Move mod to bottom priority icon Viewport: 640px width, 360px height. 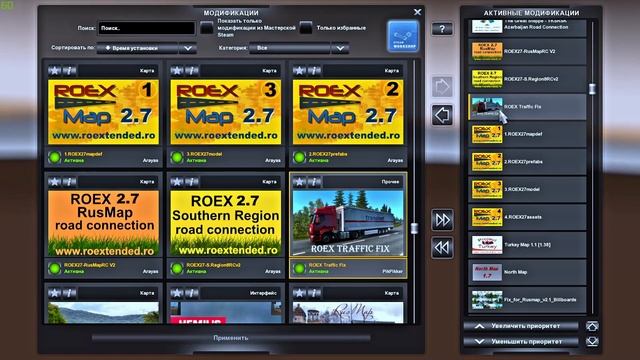pyautogui.click(x=592, y=341)
